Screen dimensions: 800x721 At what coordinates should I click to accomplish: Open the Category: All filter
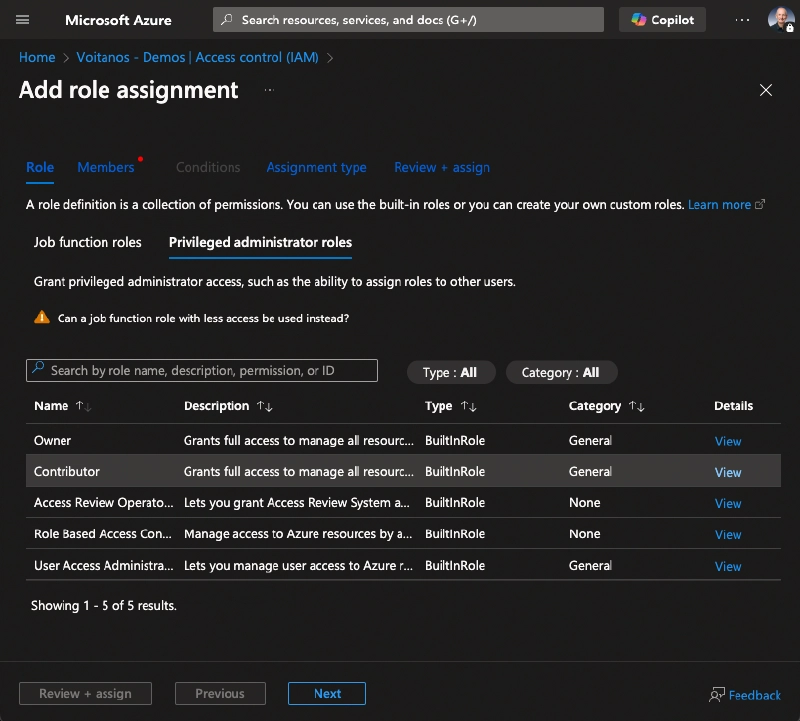click(x=561, y=371)
